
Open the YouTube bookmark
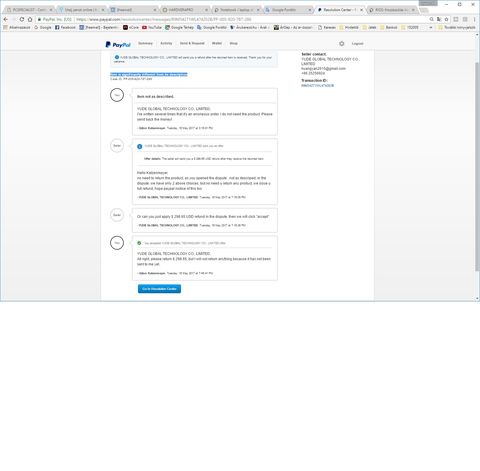pyautogui.click(x=152, y=27)
